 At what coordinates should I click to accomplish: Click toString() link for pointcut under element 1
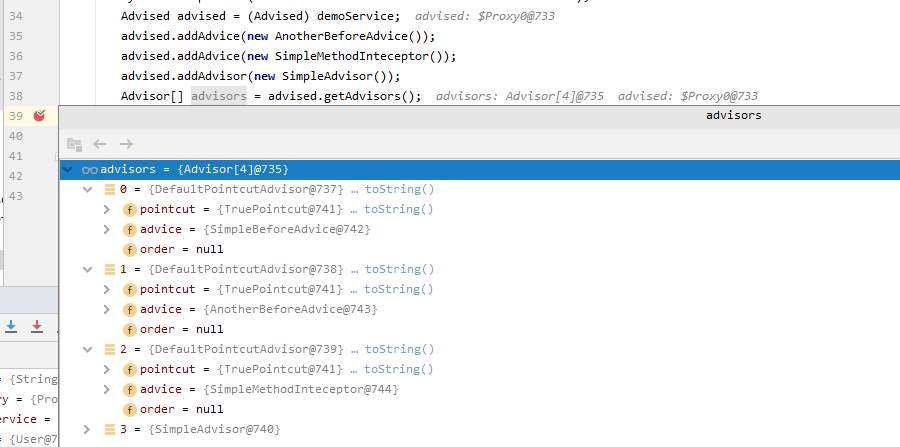click(399, 289)
